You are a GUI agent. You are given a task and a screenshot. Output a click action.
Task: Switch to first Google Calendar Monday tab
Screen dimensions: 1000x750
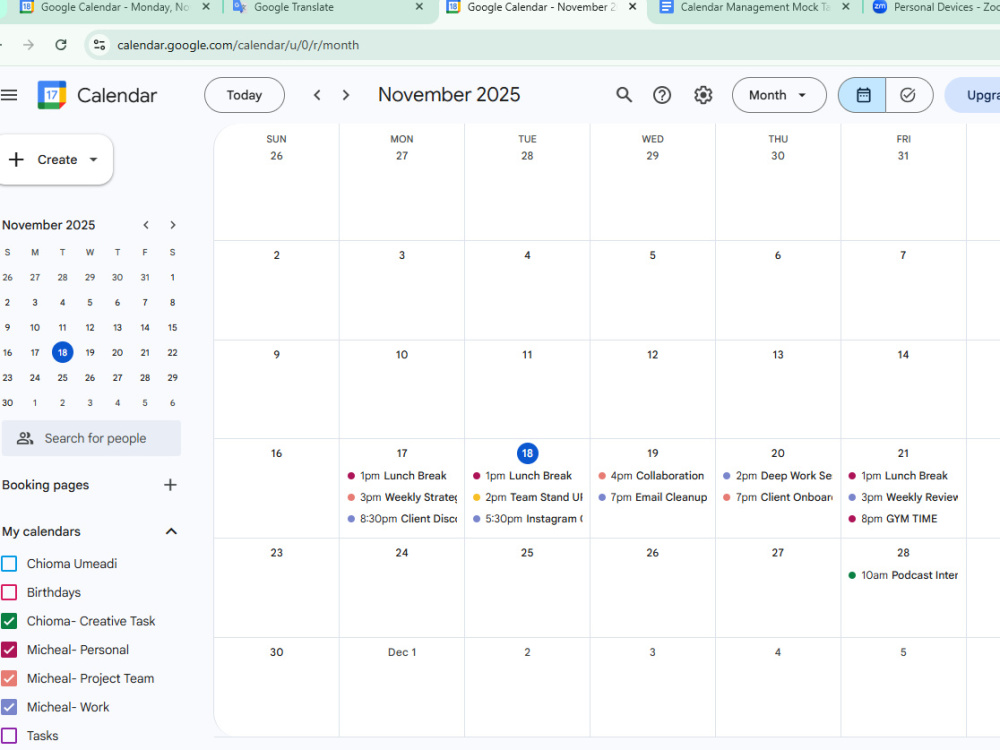coord(115,7)
